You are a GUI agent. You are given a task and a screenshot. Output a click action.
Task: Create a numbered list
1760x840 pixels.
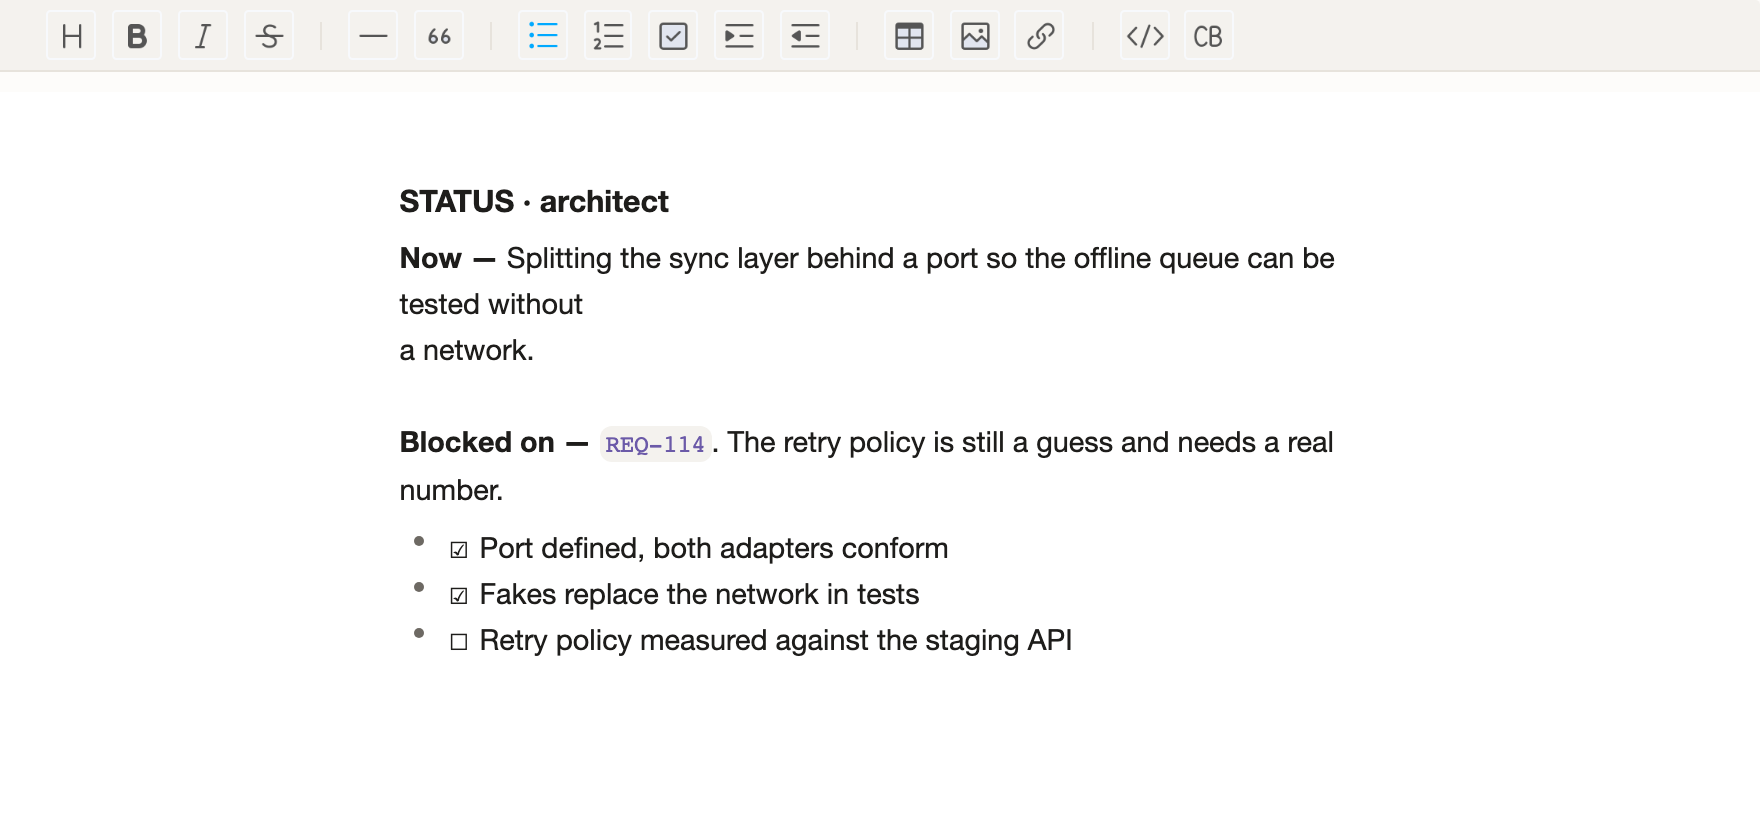point(608,36)
